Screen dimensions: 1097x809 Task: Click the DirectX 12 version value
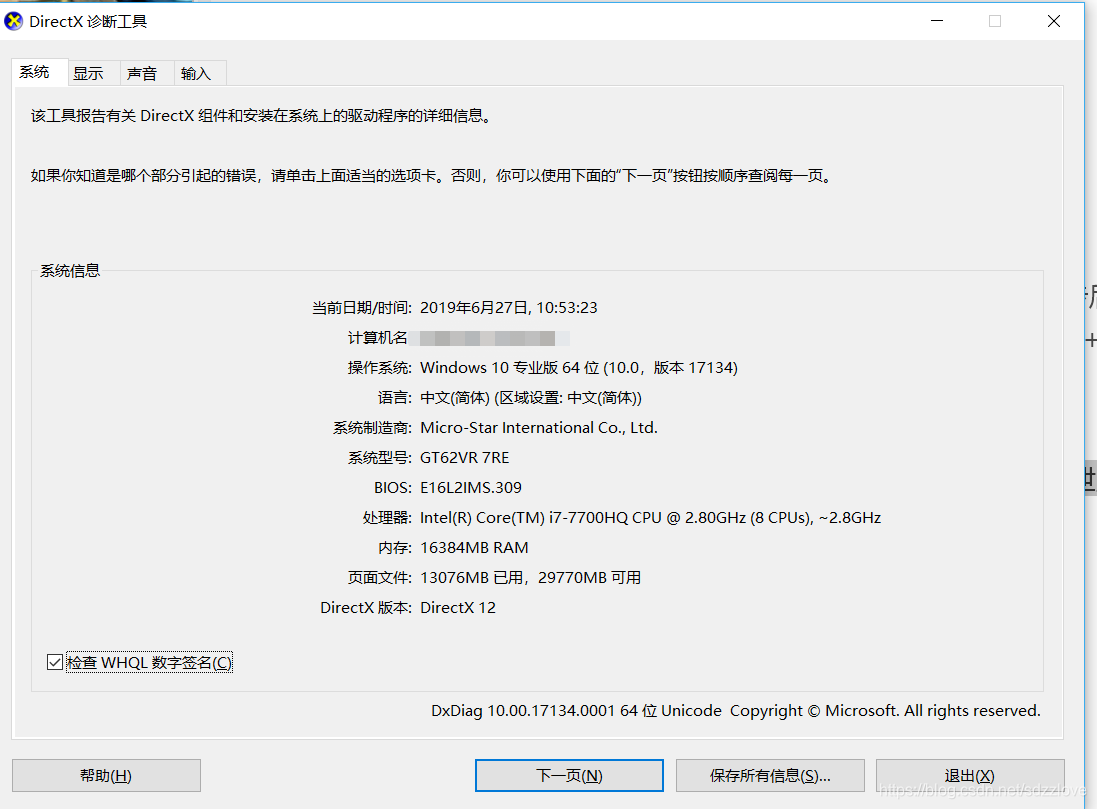[x=458, y=607]
